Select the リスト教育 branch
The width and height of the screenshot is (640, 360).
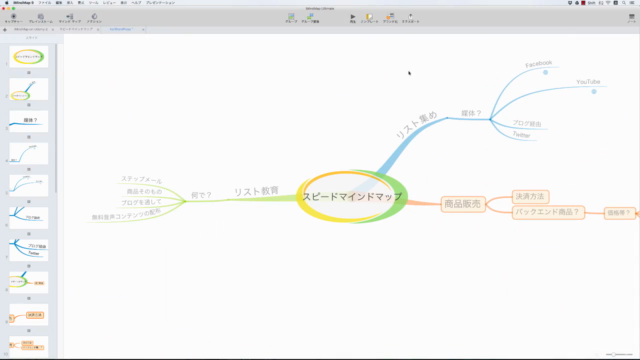point(256,191)
